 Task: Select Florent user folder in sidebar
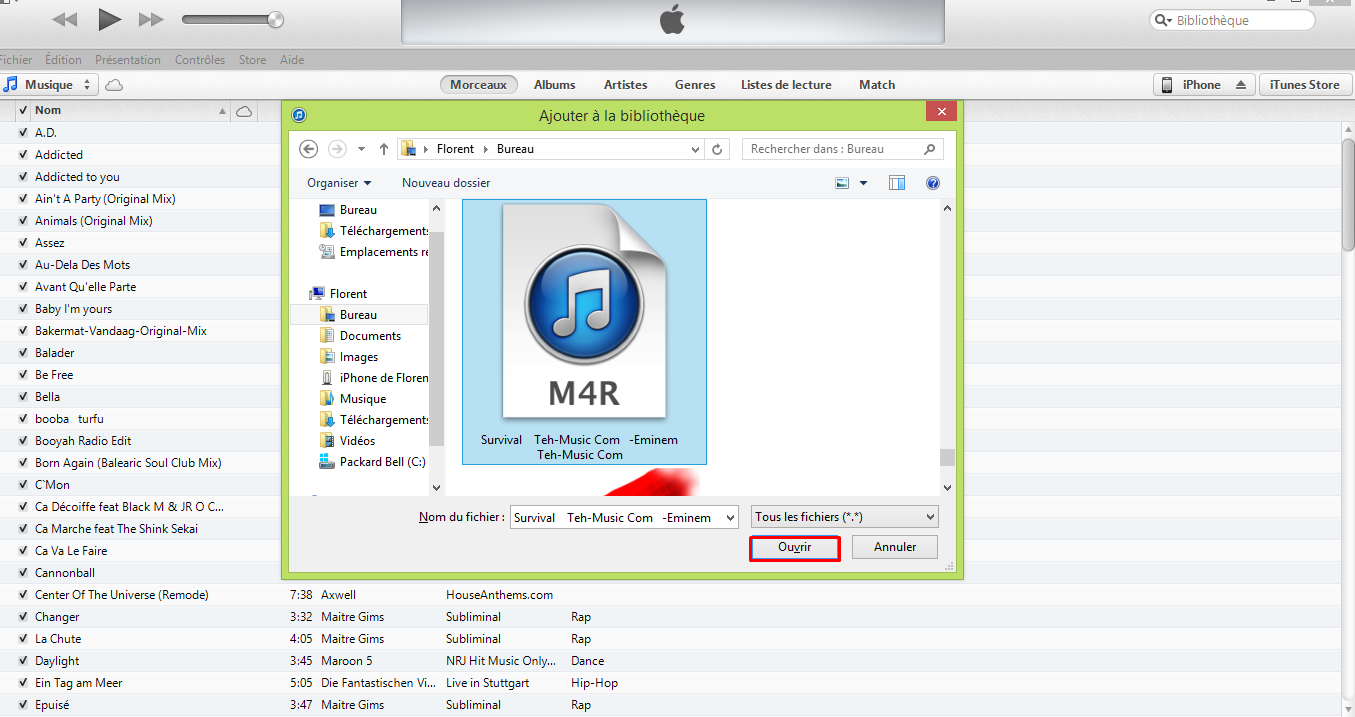click(x=338, y=294)
